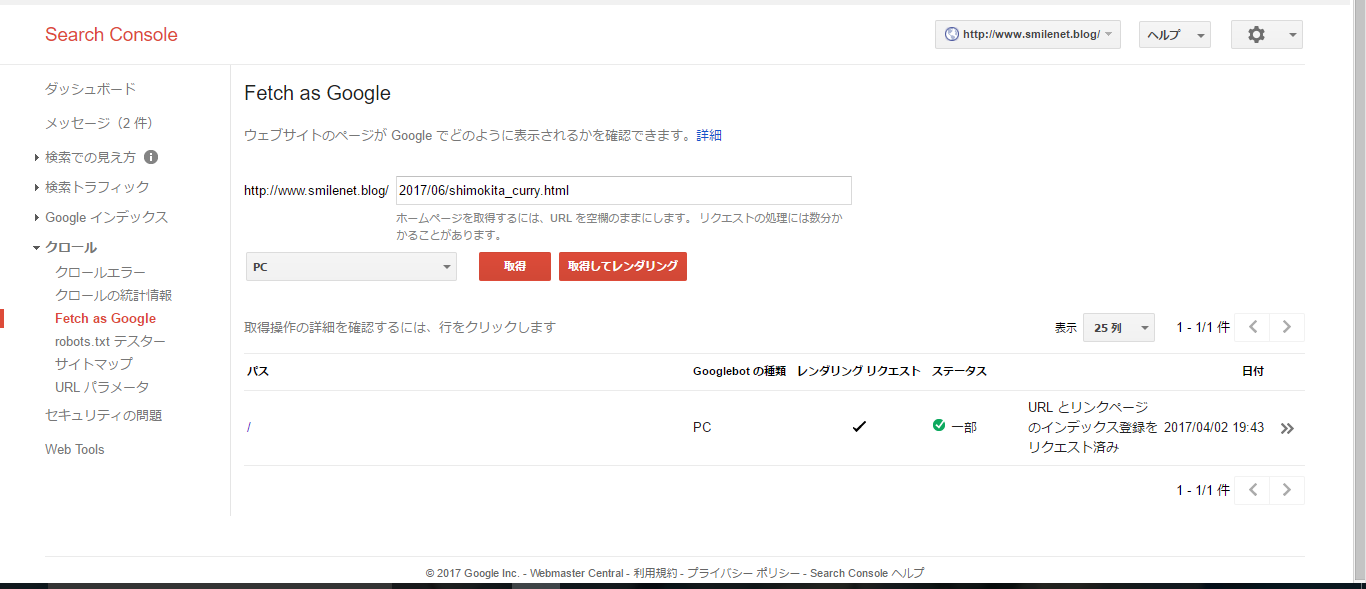
Task: Click the info icon beside 検索での見え方
Action: click(x=151, y=157)
